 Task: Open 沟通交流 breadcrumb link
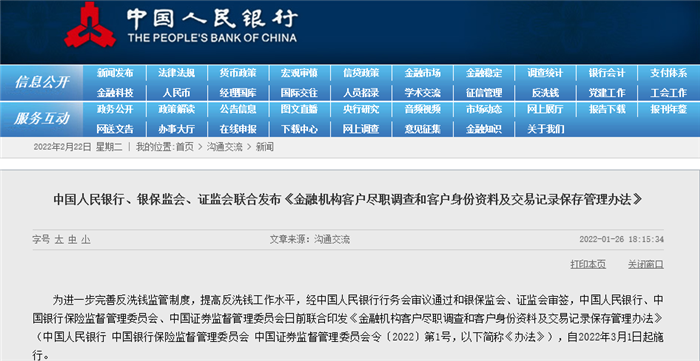click(224, 147)
